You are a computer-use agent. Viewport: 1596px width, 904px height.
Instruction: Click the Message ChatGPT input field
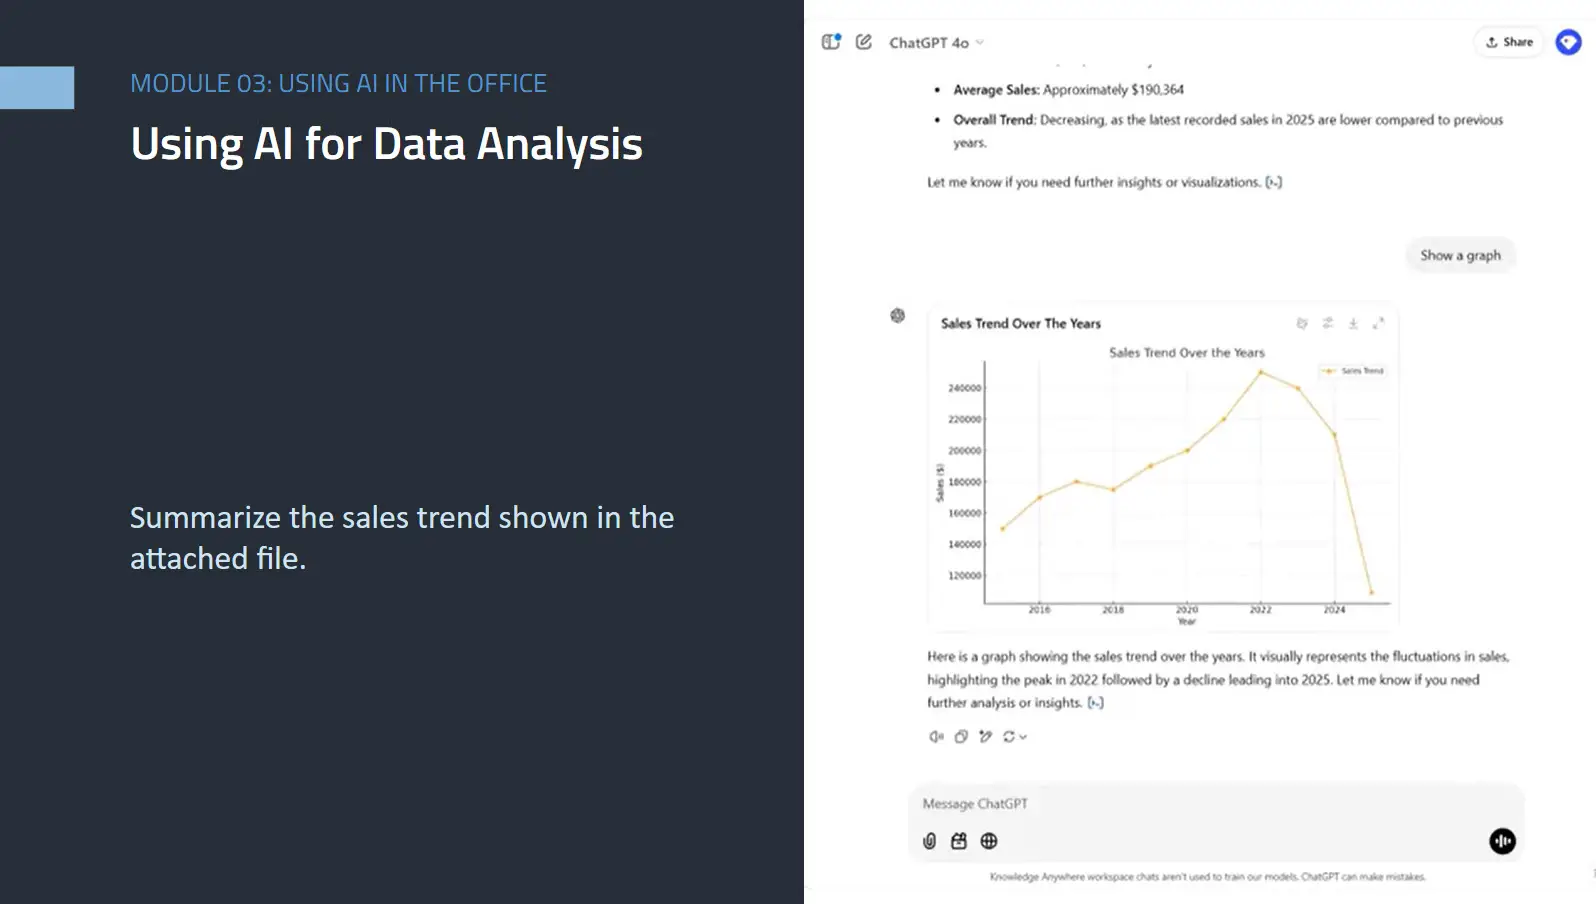click(1200, 804)
